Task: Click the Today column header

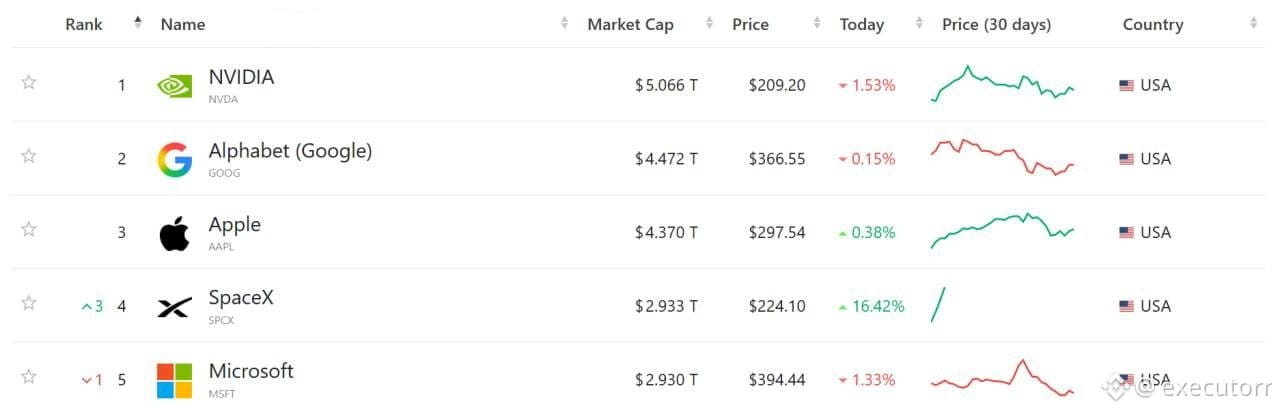Action: click(x=862, y=25)
